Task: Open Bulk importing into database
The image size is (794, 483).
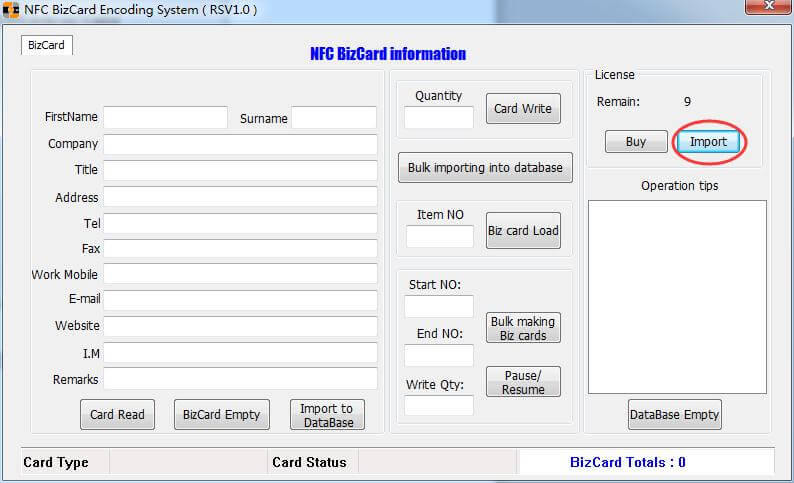Action: tap(485, 168)
